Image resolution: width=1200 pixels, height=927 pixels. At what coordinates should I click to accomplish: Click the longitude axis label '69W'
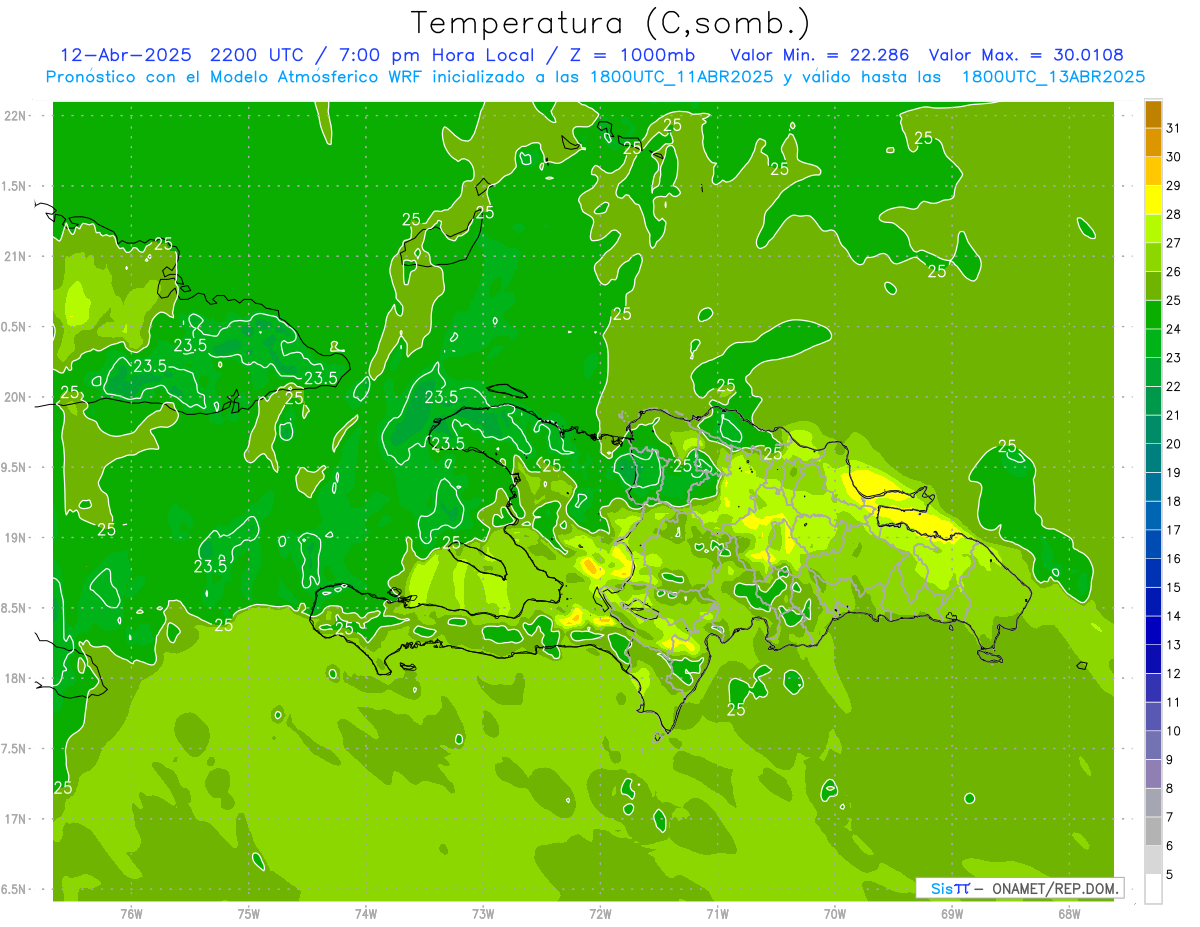point(952,913)
